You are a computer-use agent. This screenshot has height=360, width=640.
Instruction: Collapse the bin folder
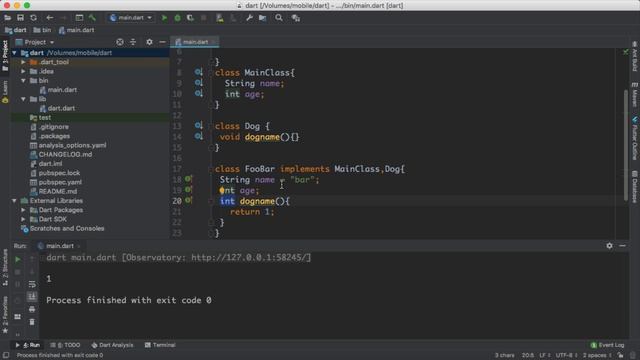pyautogui.click(x=23, y=81)
